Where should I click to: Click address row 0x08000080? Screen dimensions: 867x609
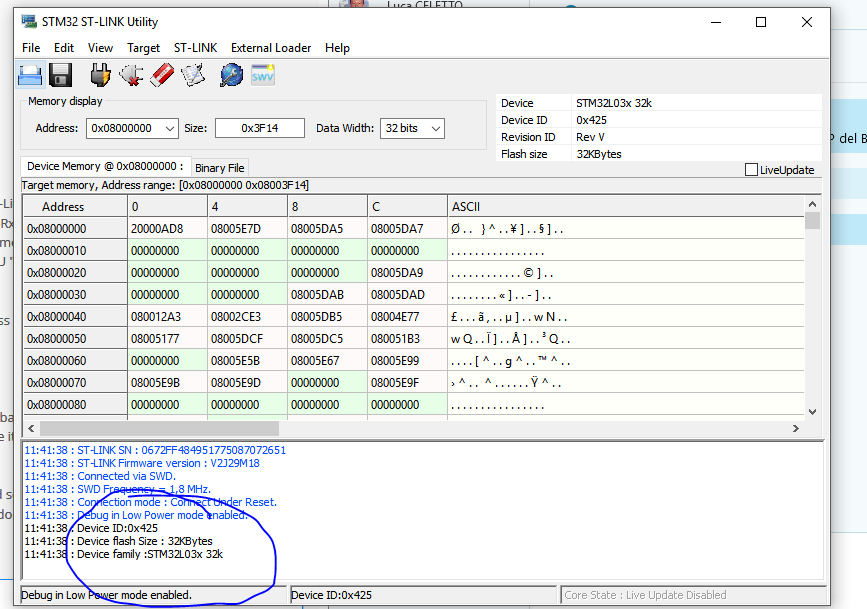pos(75,405)
